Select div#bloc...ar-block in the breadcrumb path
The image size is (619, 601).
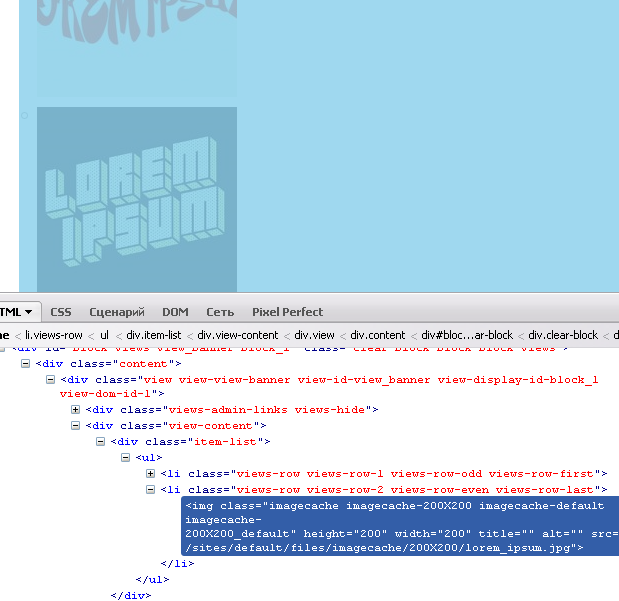[467, 335]
